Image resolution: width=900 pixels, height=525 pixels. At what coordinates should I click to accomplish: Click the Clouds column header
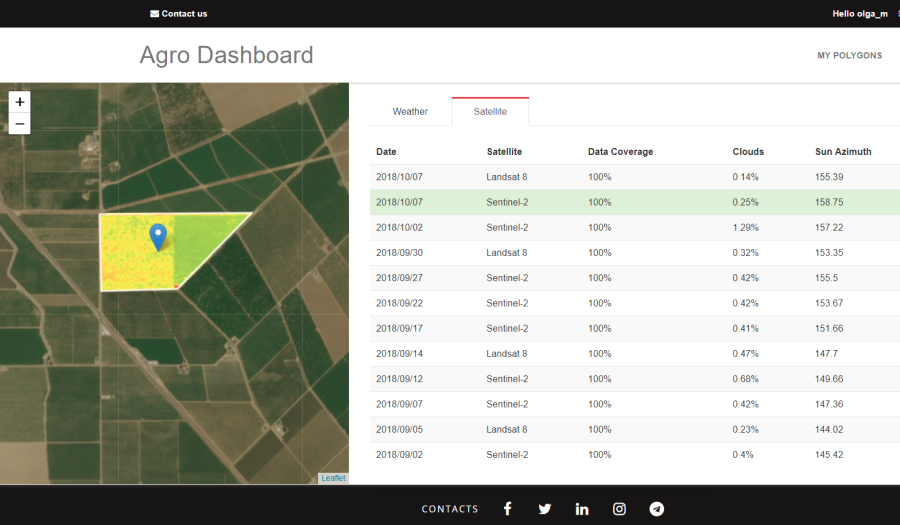pos(748,151)
